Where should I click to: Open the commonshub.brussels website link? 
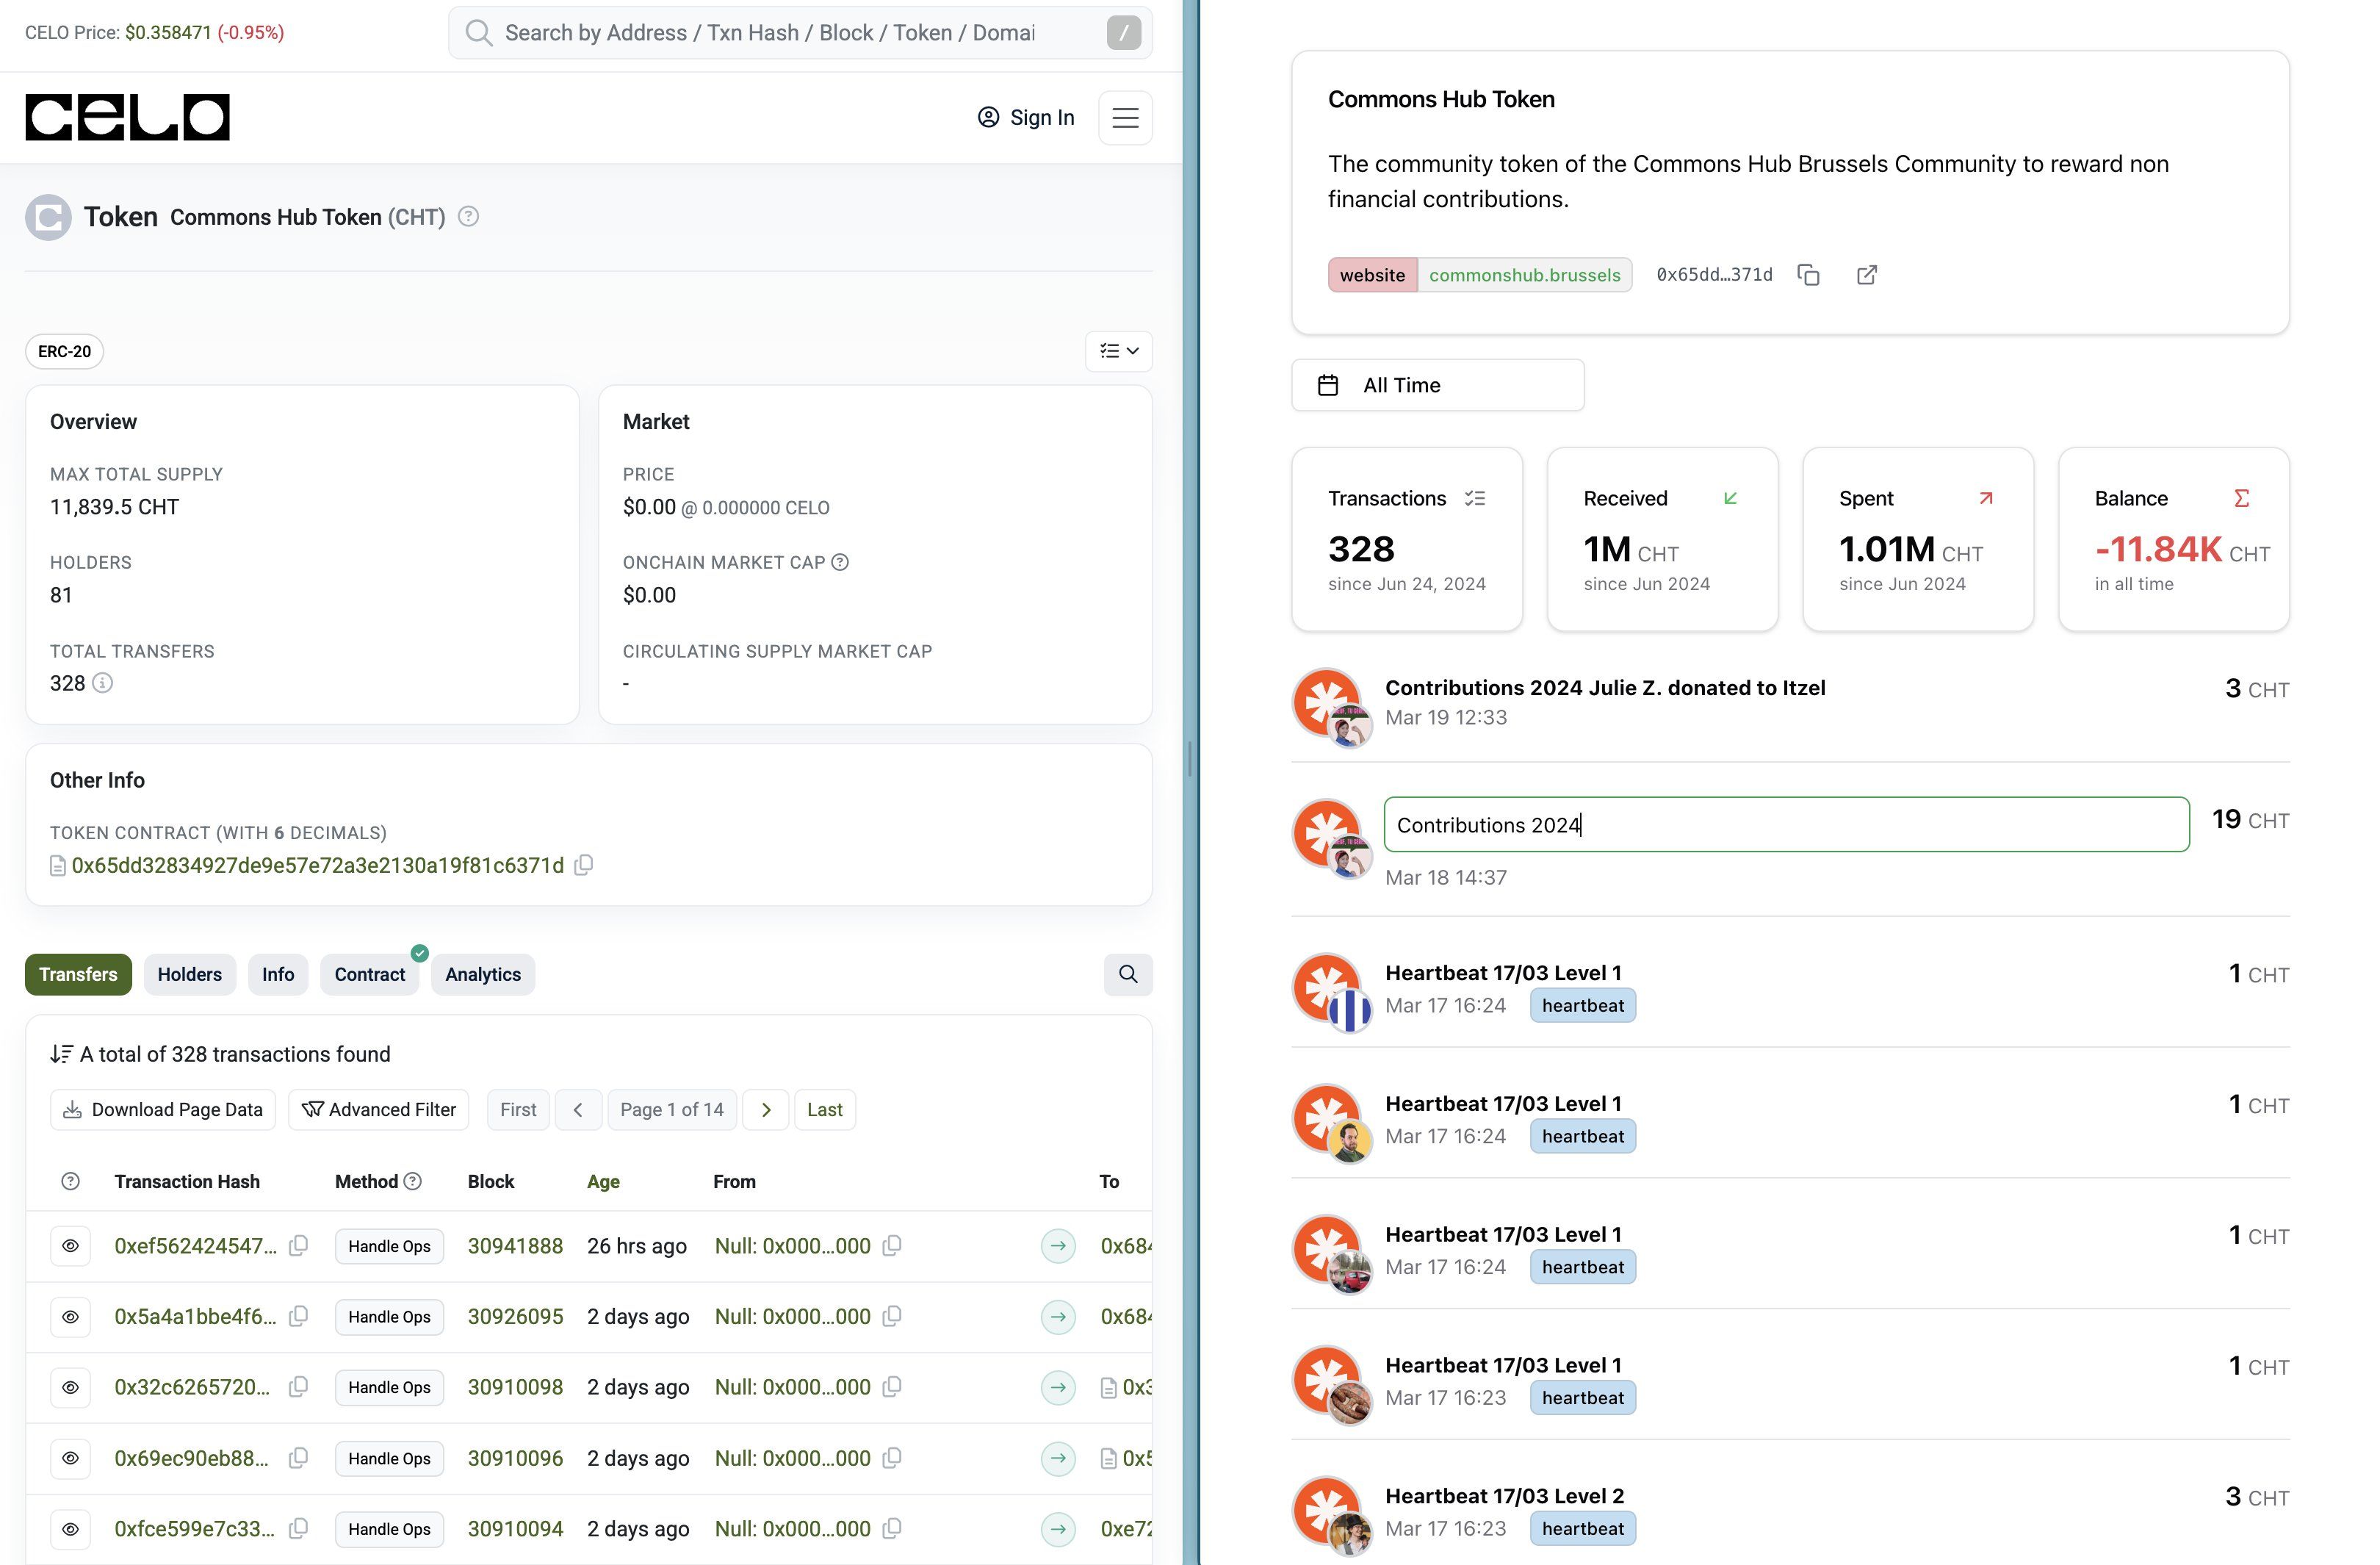tap(1523, 275)
